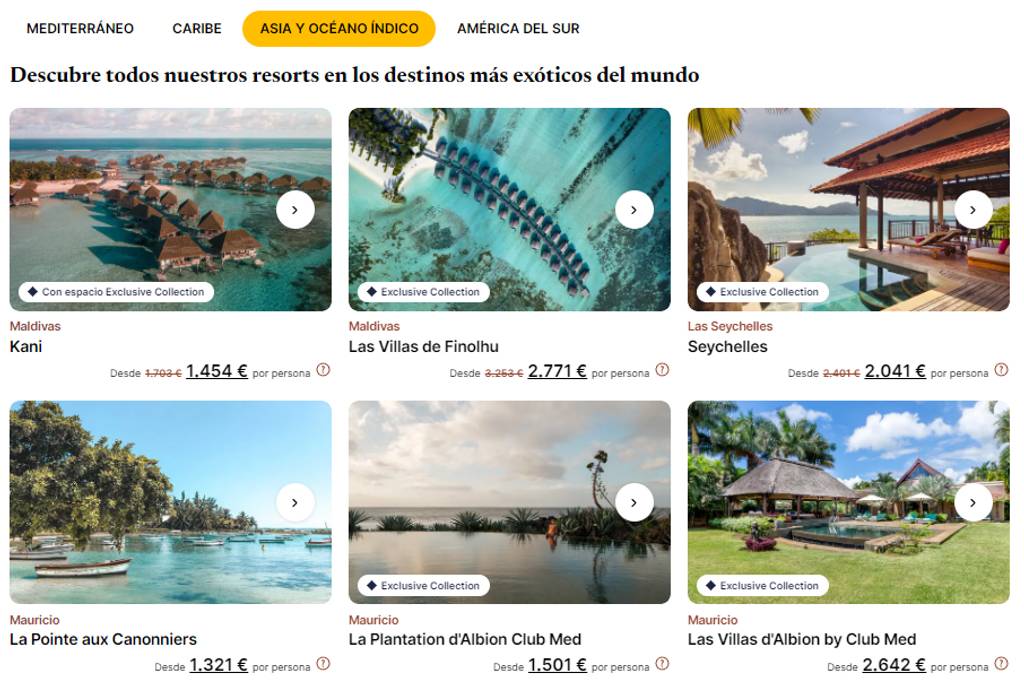Image resolution: width=1024 pixels, height=692 pixels.
Task: Open price details icon for La Pointe aux Canonniers
Action: [323, 664]
